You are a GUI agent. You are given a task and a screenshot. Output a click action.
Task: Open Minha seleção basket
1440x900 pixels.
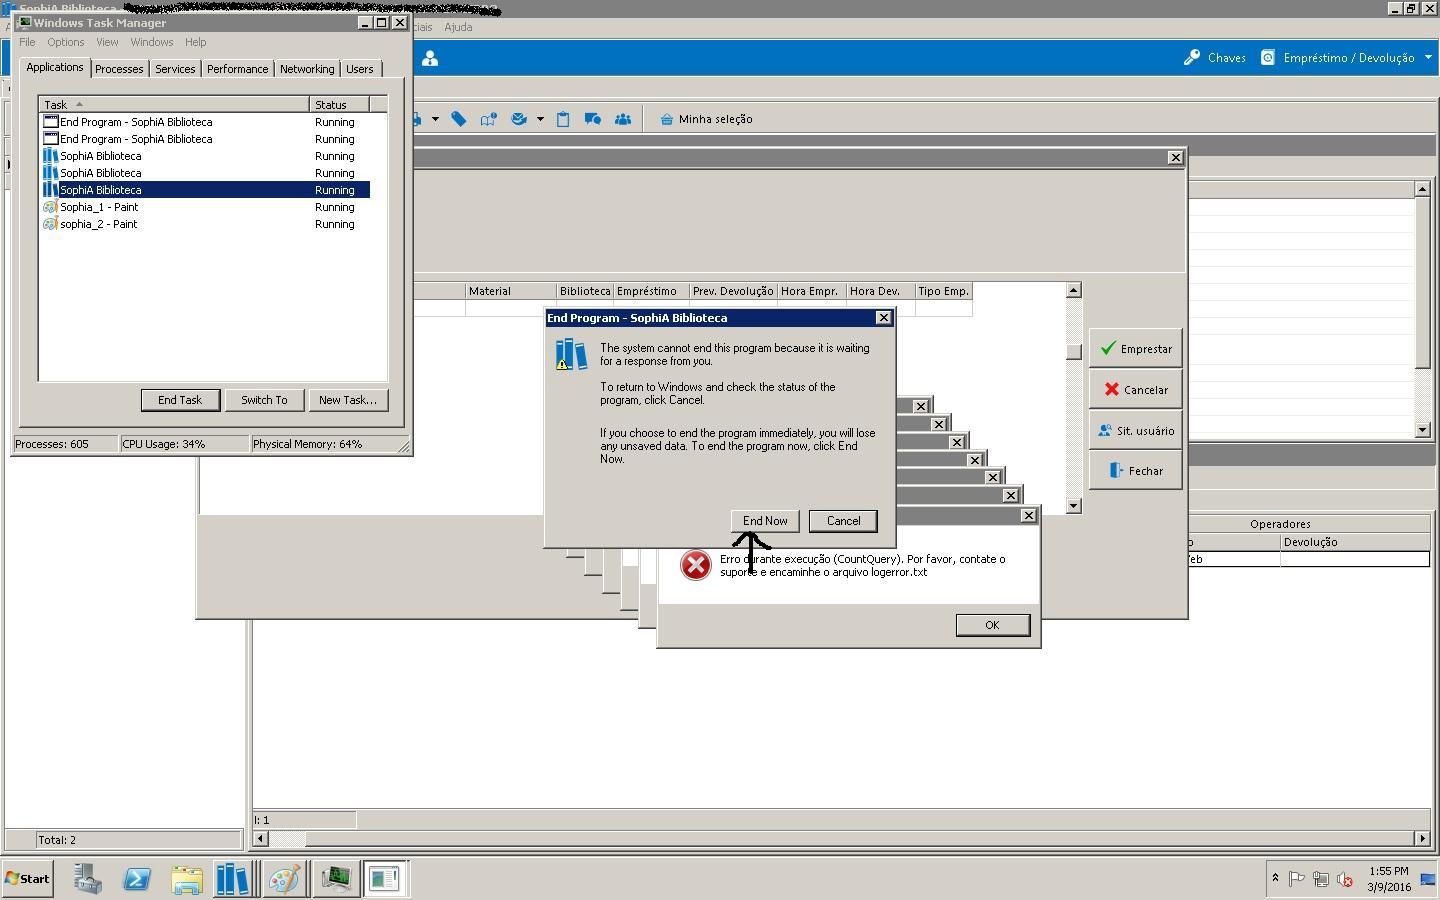click(706, 119)
